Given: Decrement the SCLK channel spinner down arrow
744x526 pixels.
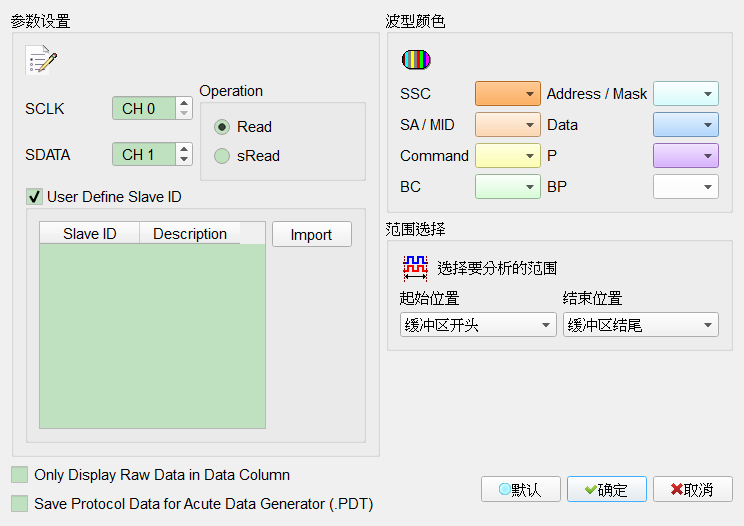Looking at the screenshot, I should [x=184, y=114].
